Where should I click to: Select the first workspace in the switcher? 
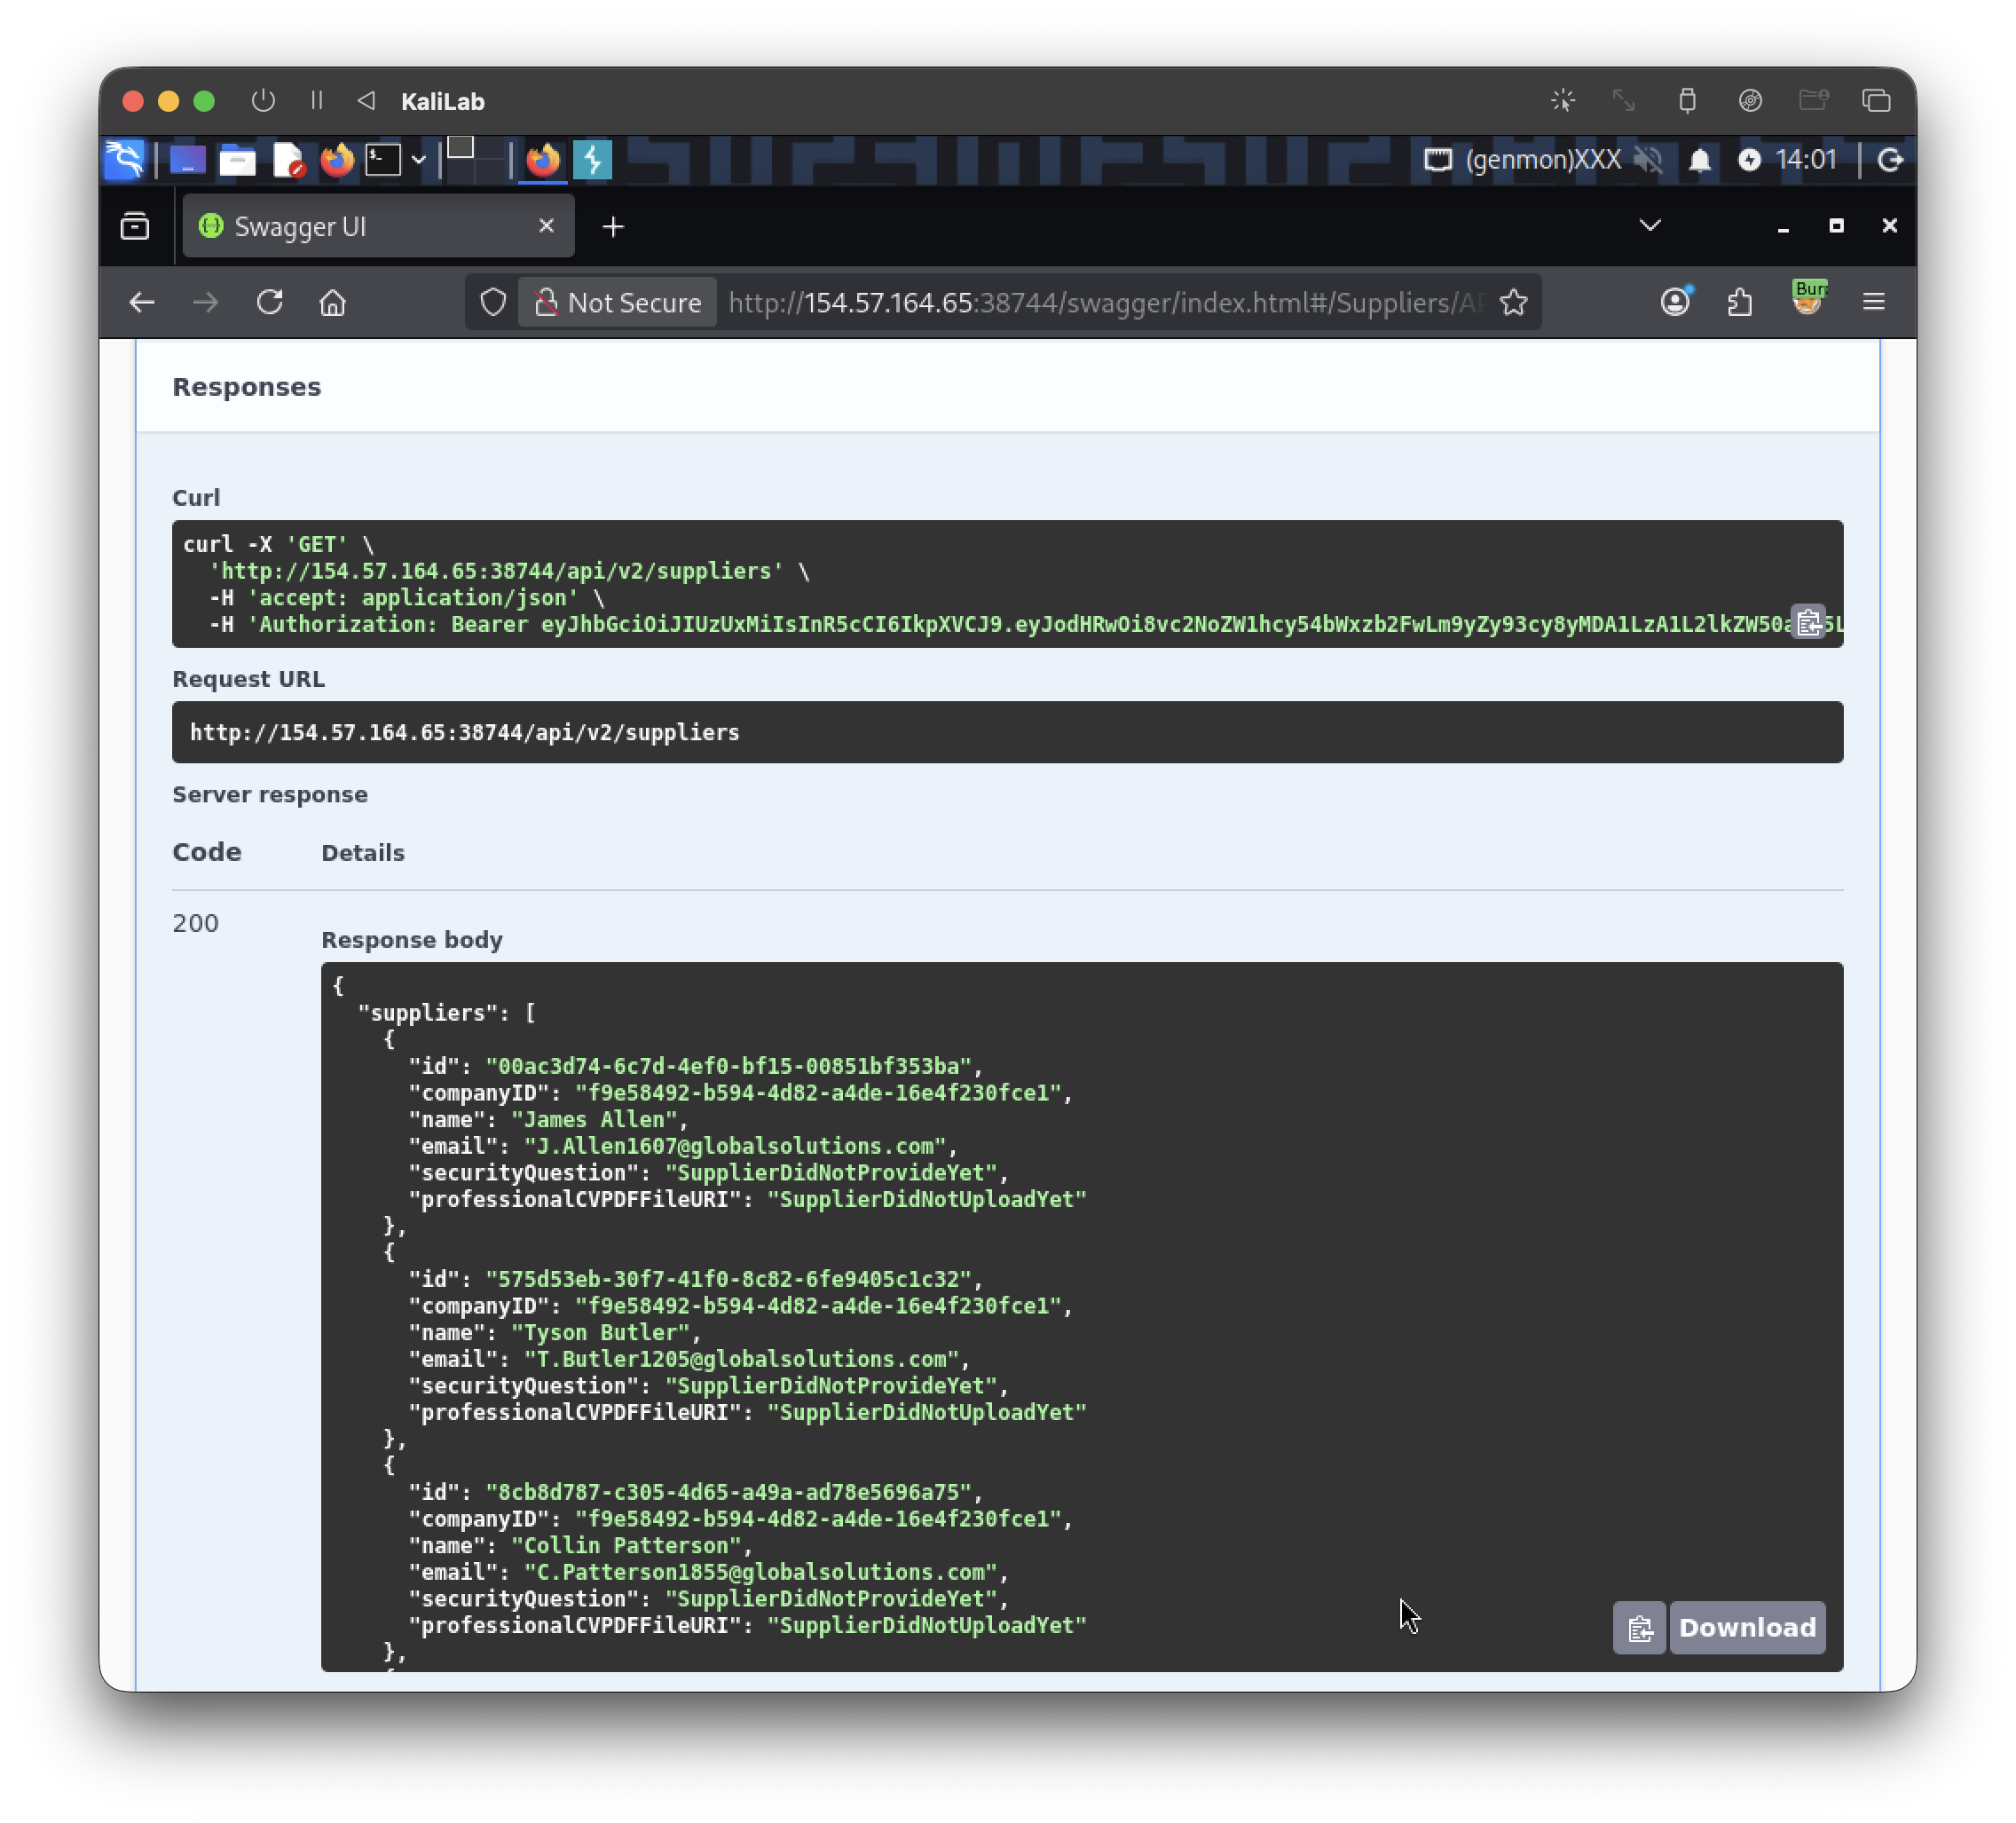[459, 148]
